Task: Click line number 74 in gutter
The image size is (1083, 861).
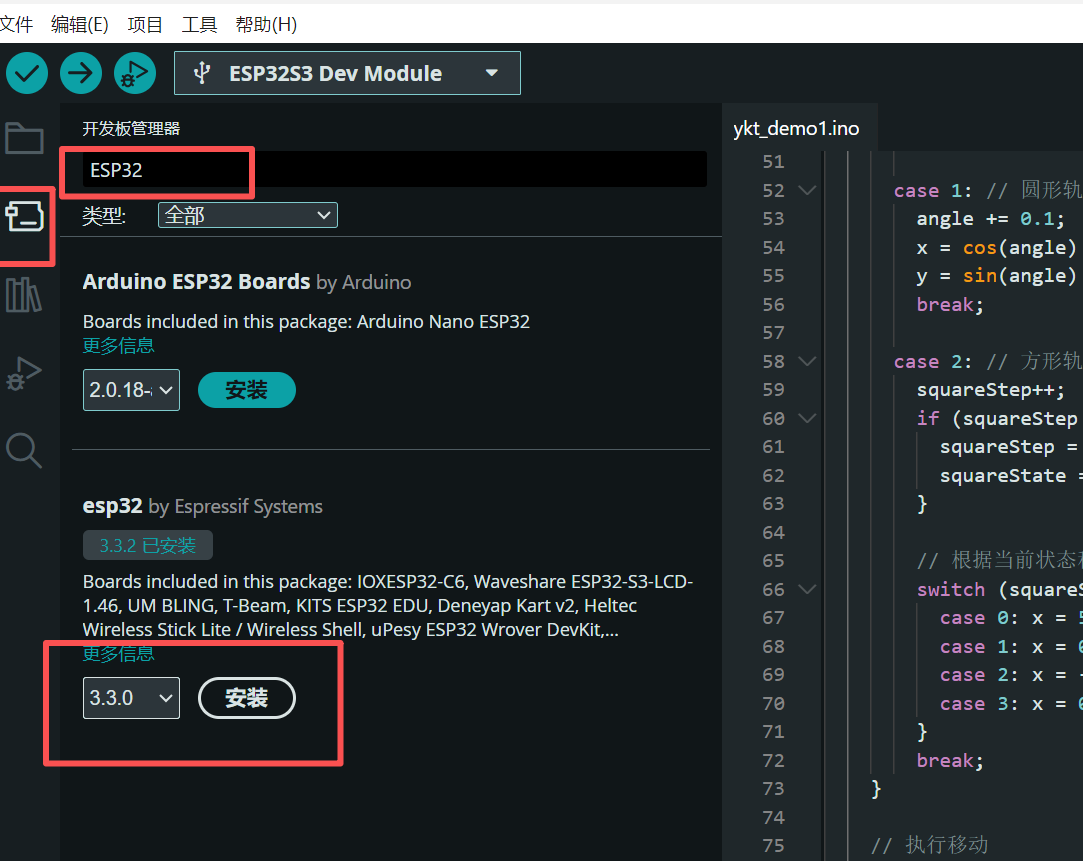Action: [773, 818]
